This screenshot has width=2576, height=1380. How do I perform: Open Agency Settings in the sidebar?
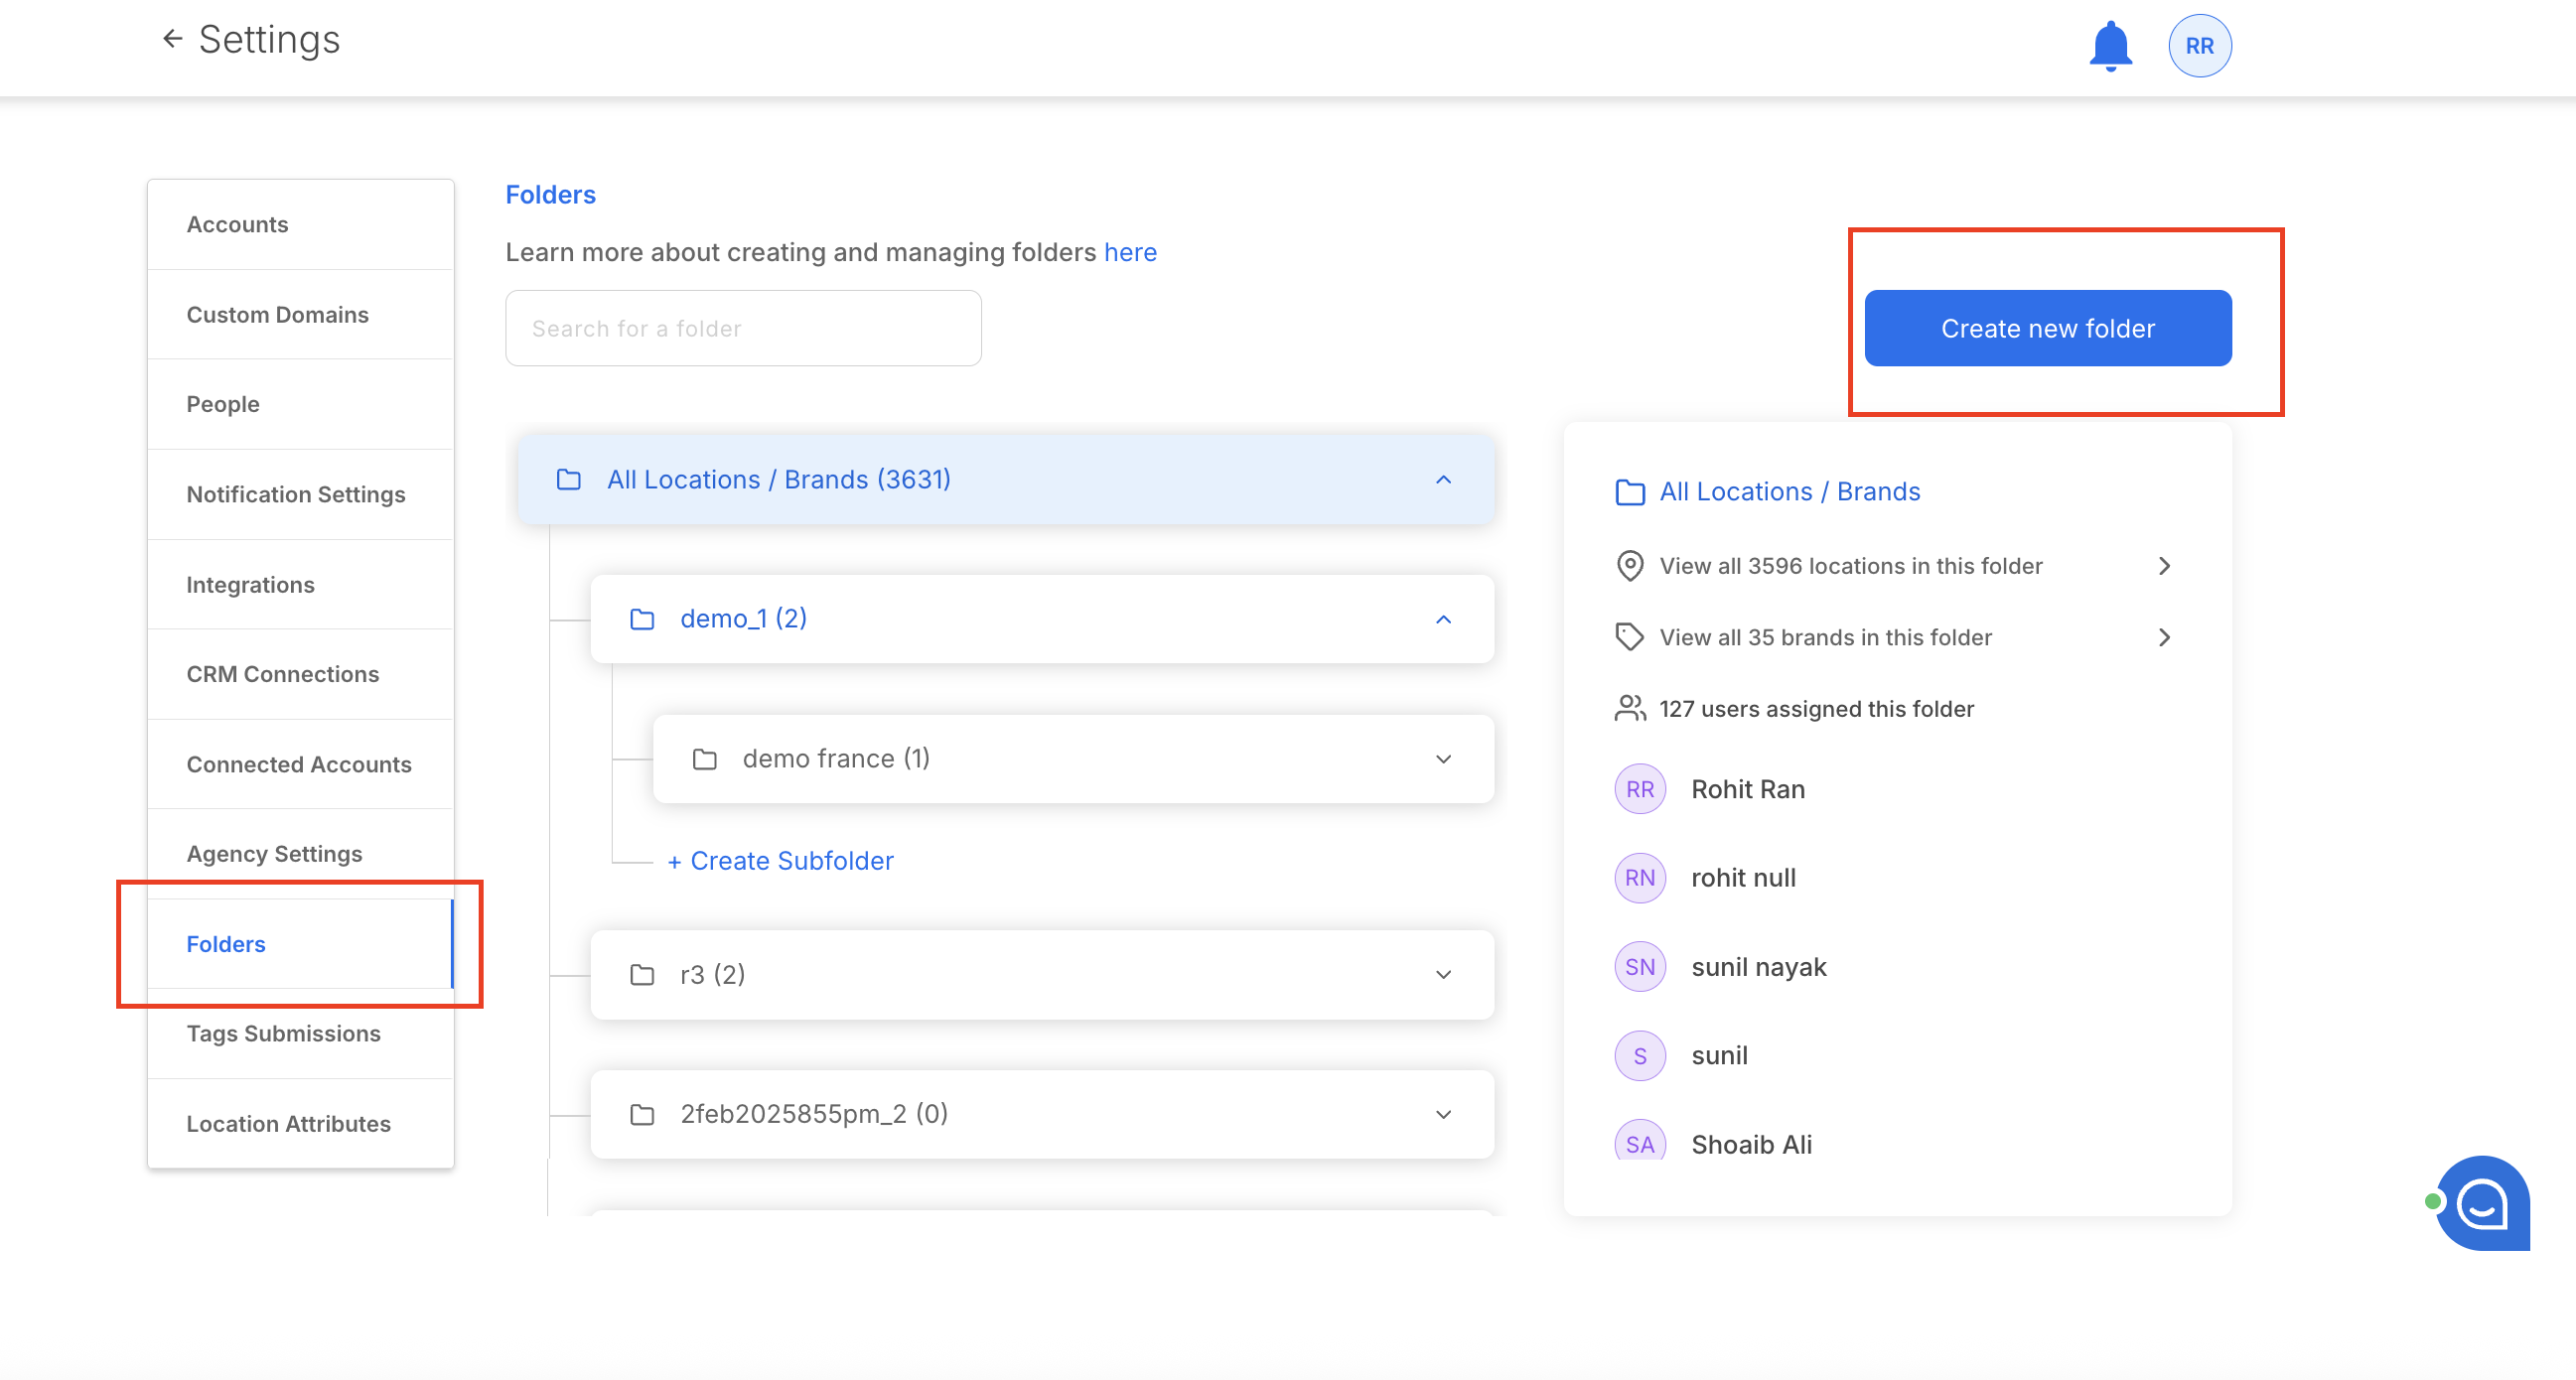274,853
